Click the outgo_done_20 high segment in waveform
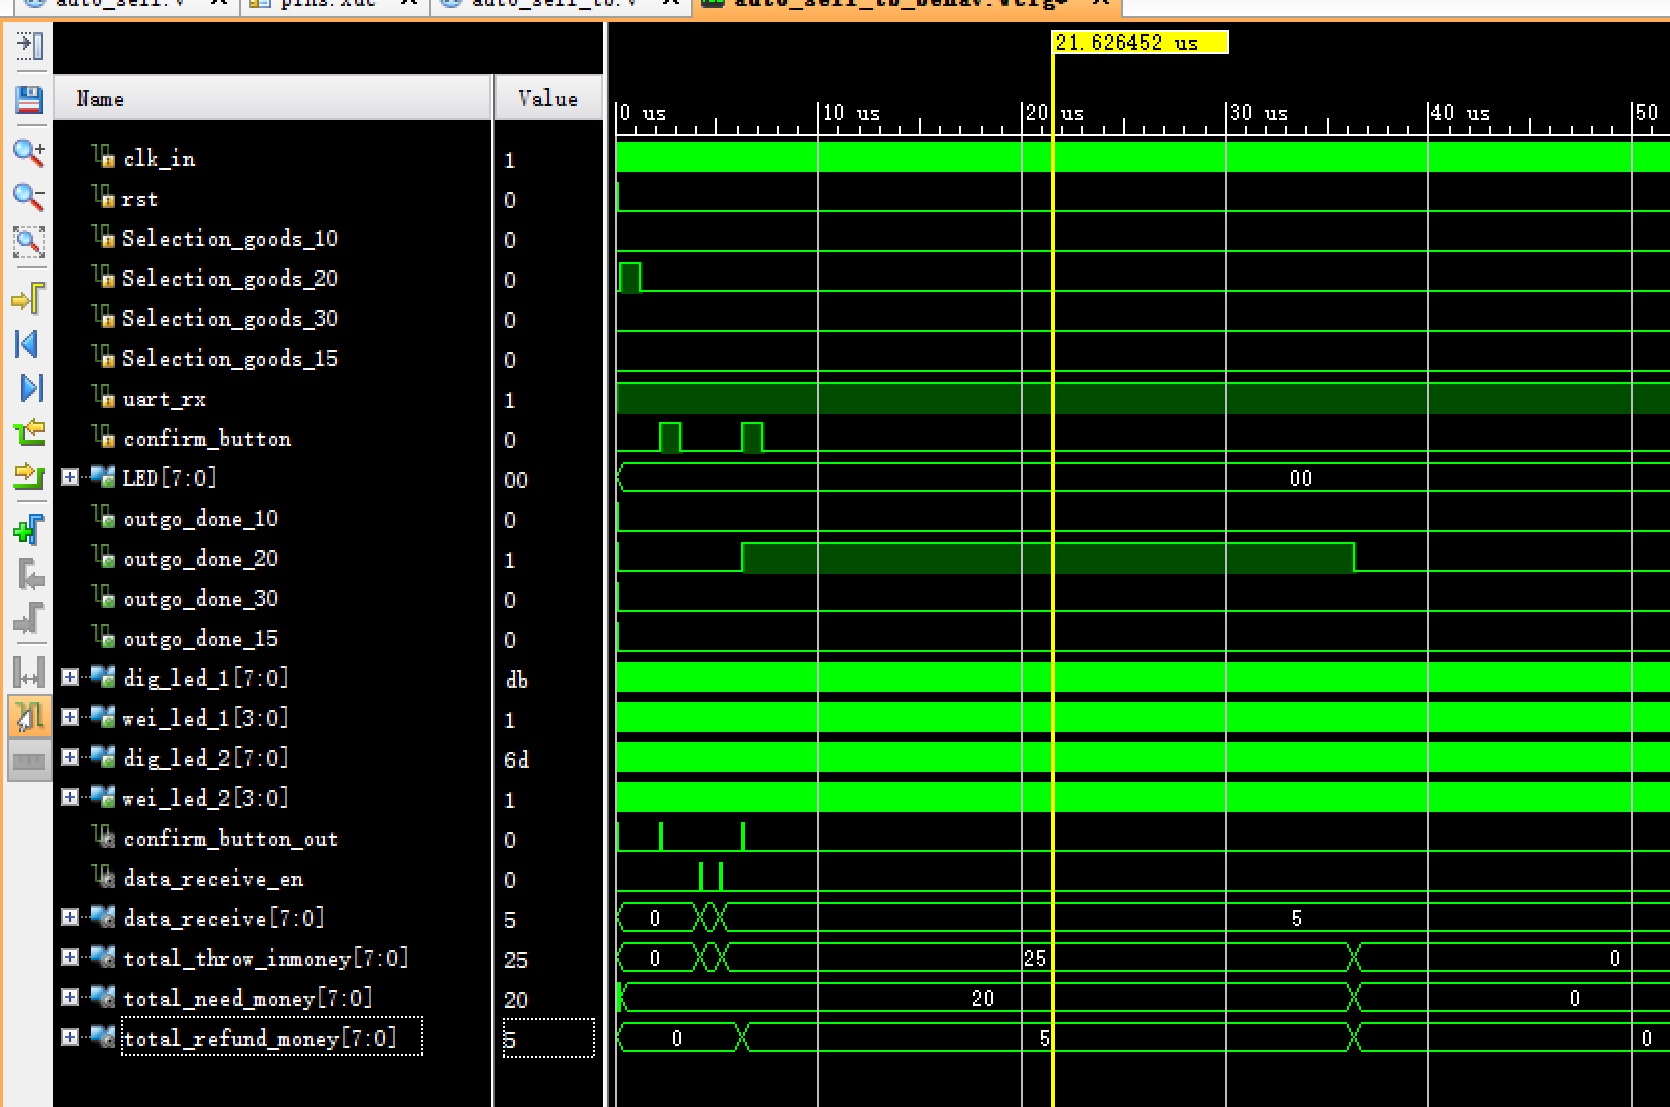 1048,557
